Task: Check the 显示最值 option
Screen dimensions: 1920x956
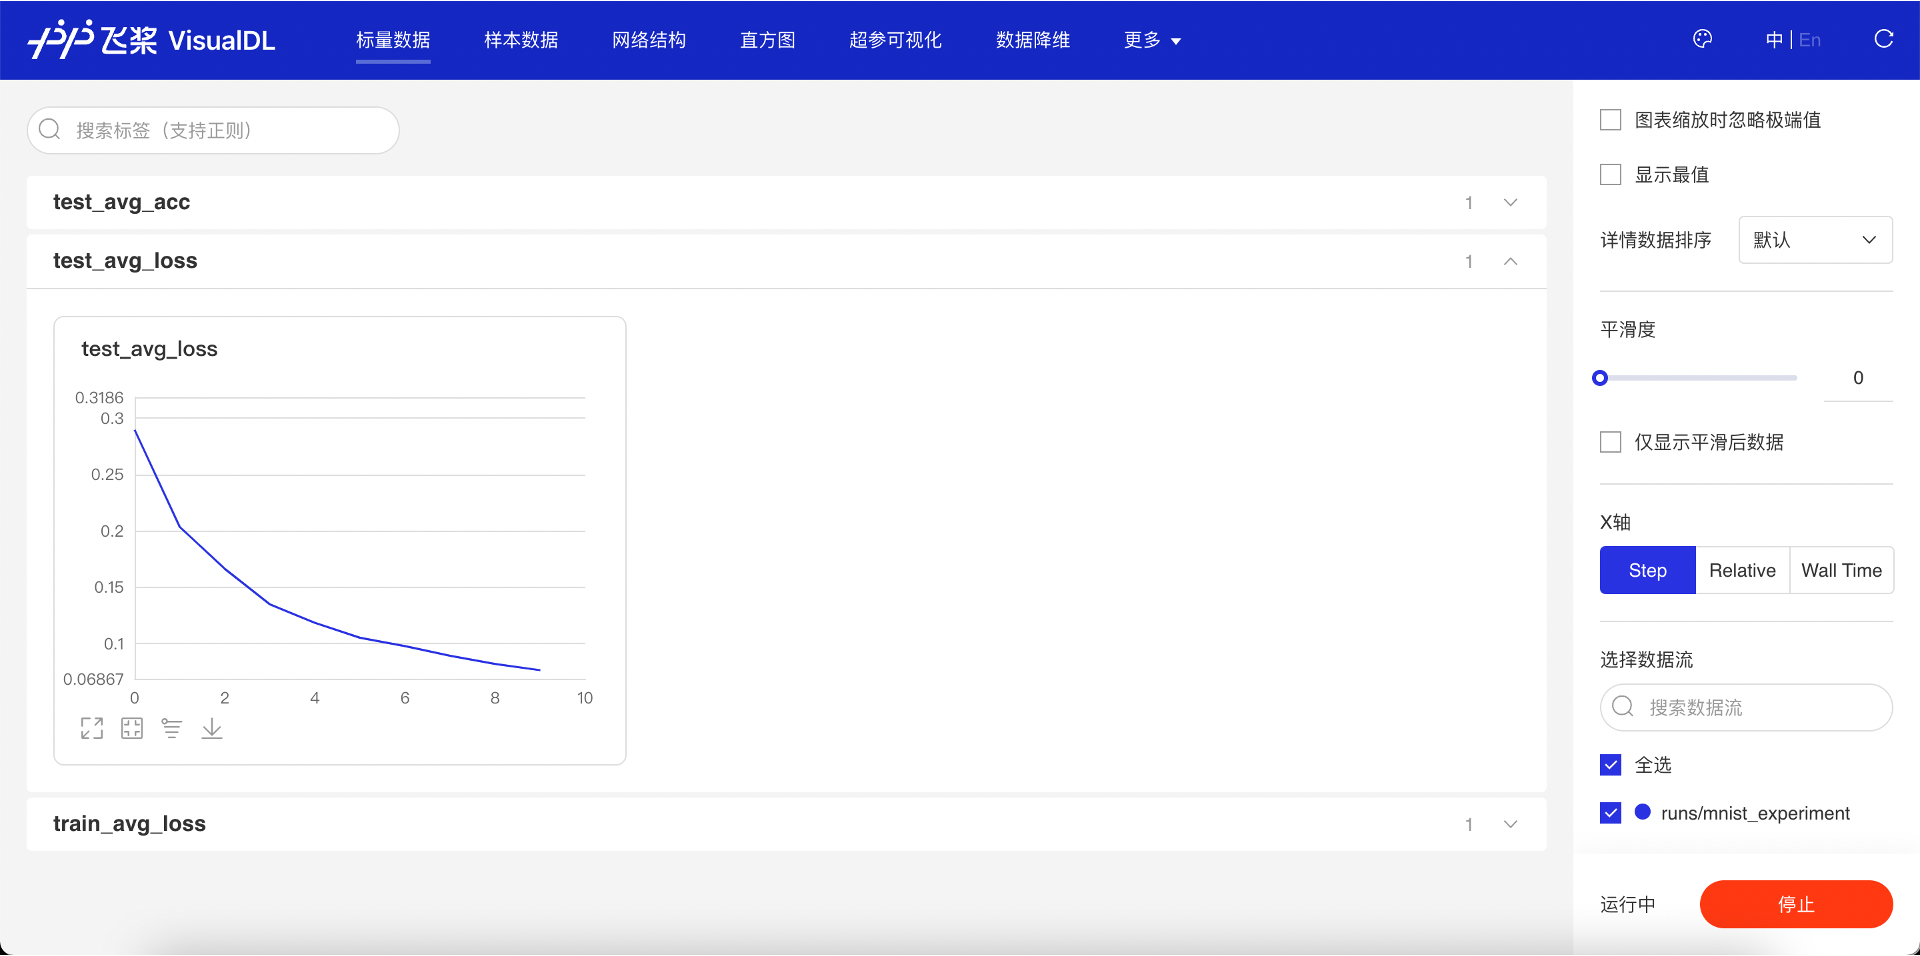Action: click(x=1611, y=175)
